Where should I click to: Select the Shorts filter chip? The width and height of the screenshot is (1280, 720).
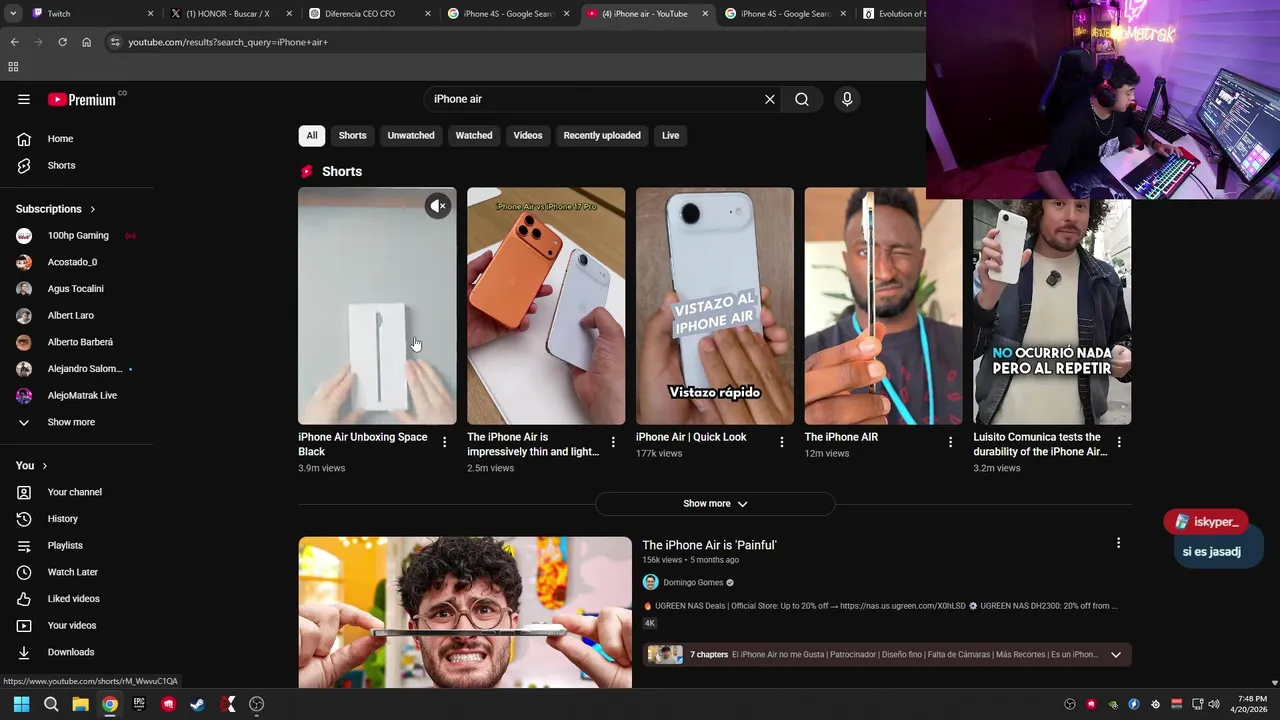[x=352, y=136]
